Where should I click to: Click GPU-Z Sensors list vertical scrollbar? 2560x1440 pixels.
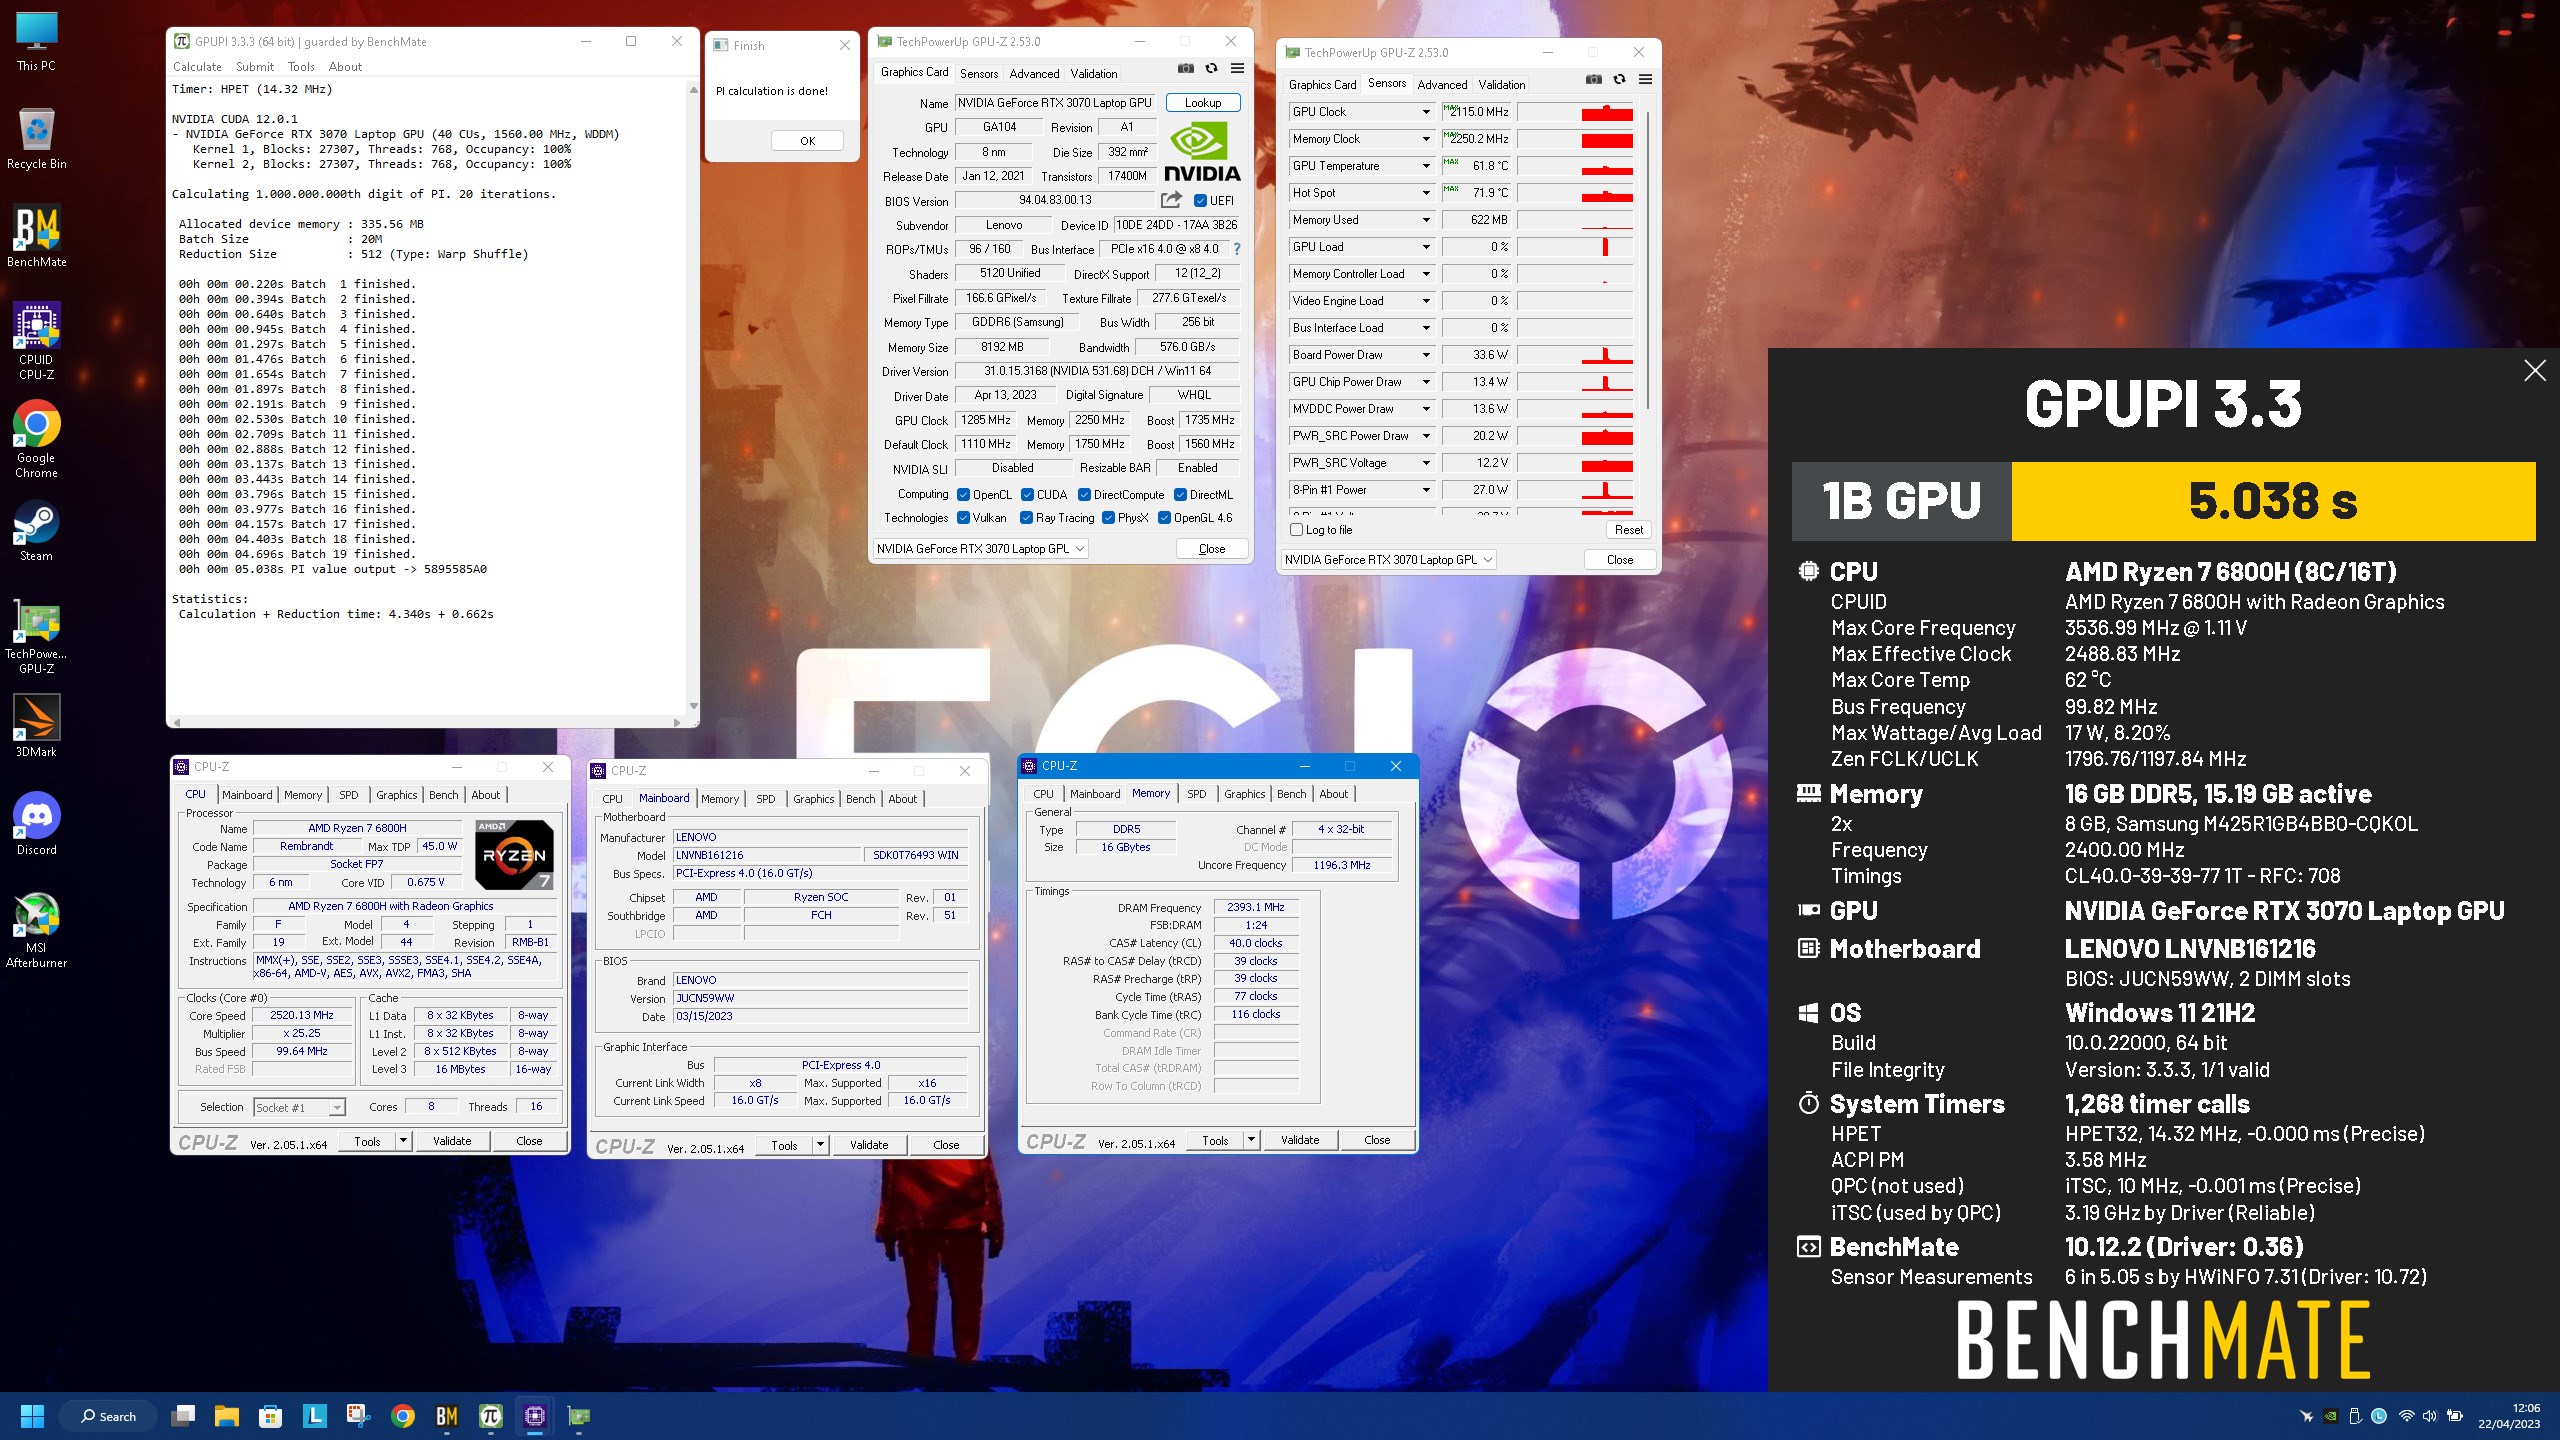(1647, 260)
